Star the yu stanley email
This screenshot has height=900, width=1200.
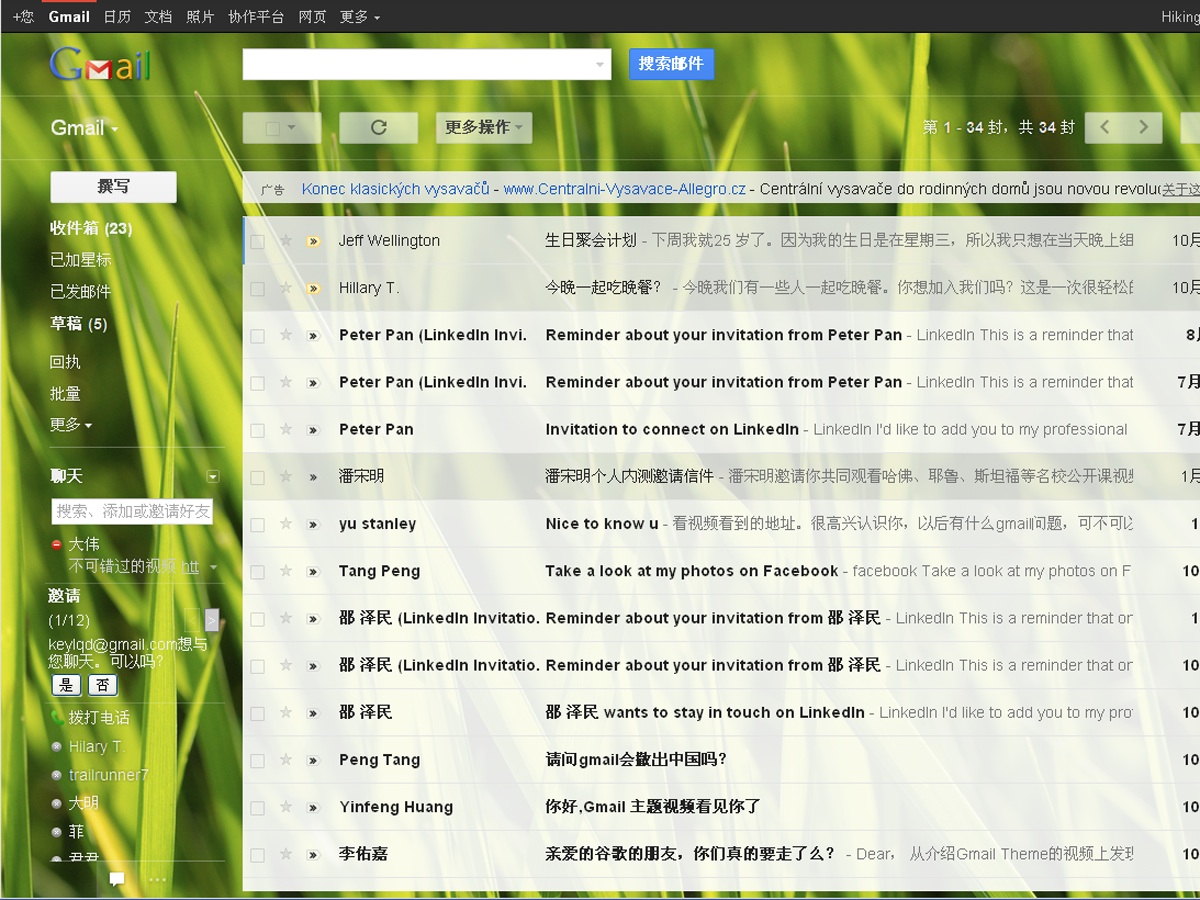point(286,524)
